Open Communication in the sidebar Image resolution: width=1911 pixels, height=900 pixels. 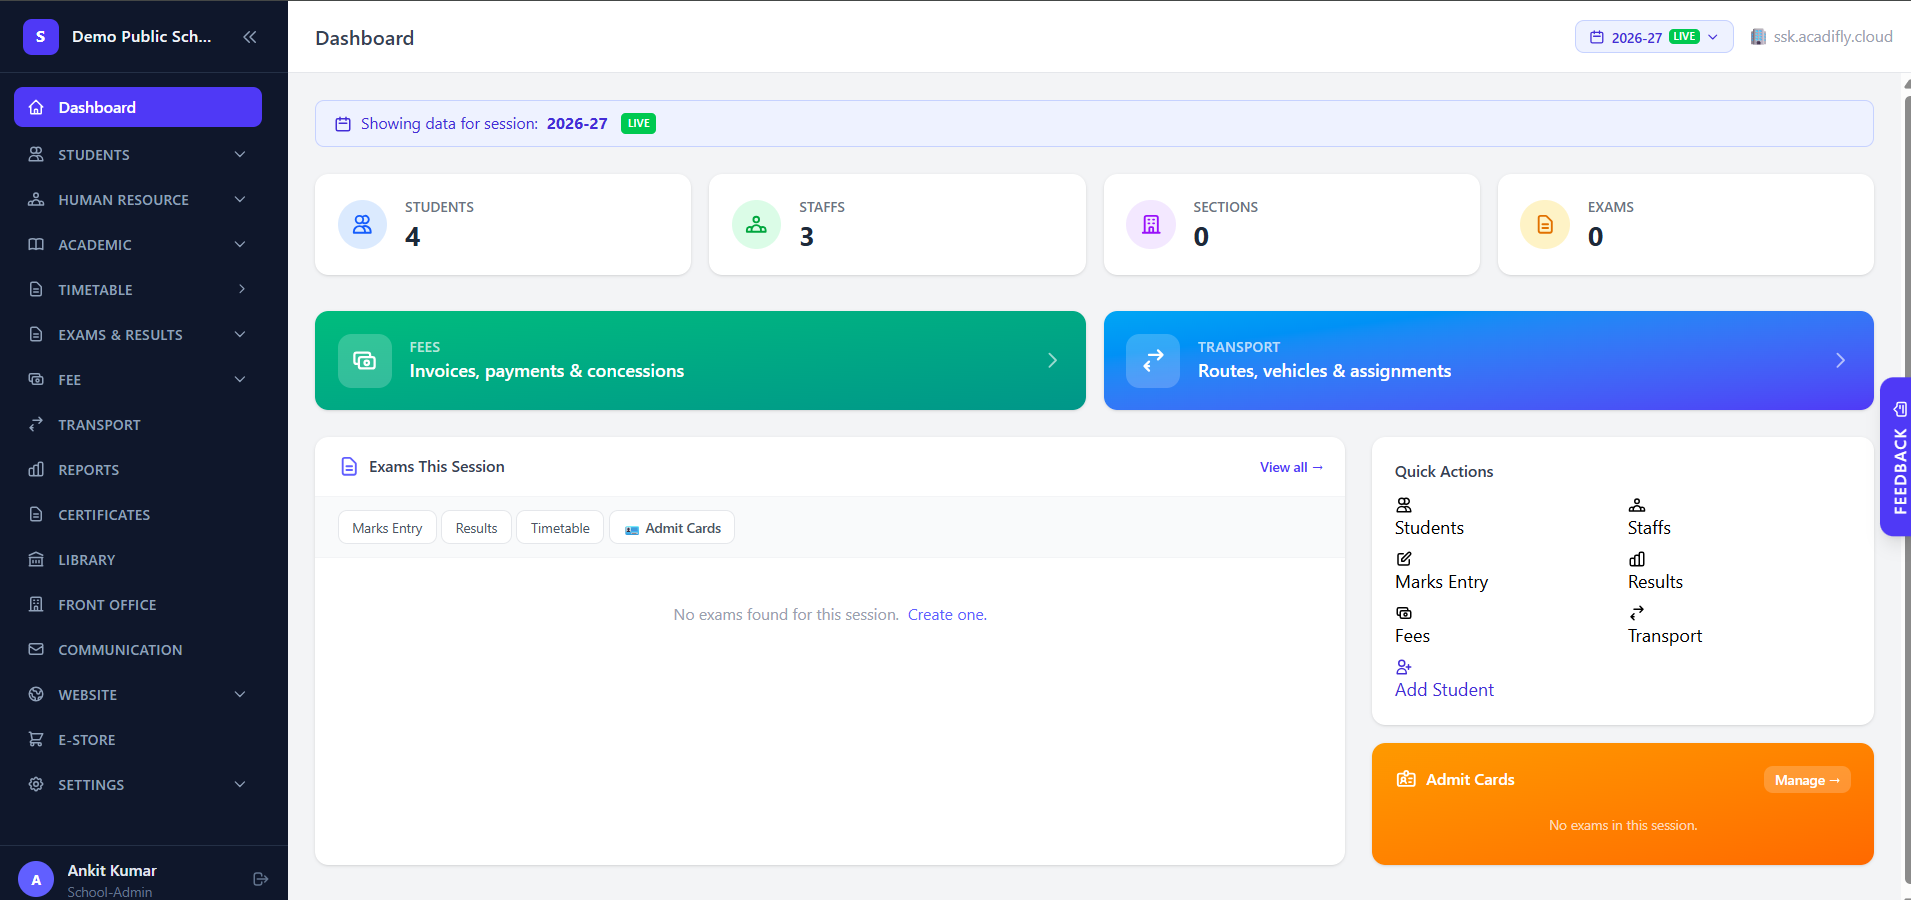[x=138, y=649]
